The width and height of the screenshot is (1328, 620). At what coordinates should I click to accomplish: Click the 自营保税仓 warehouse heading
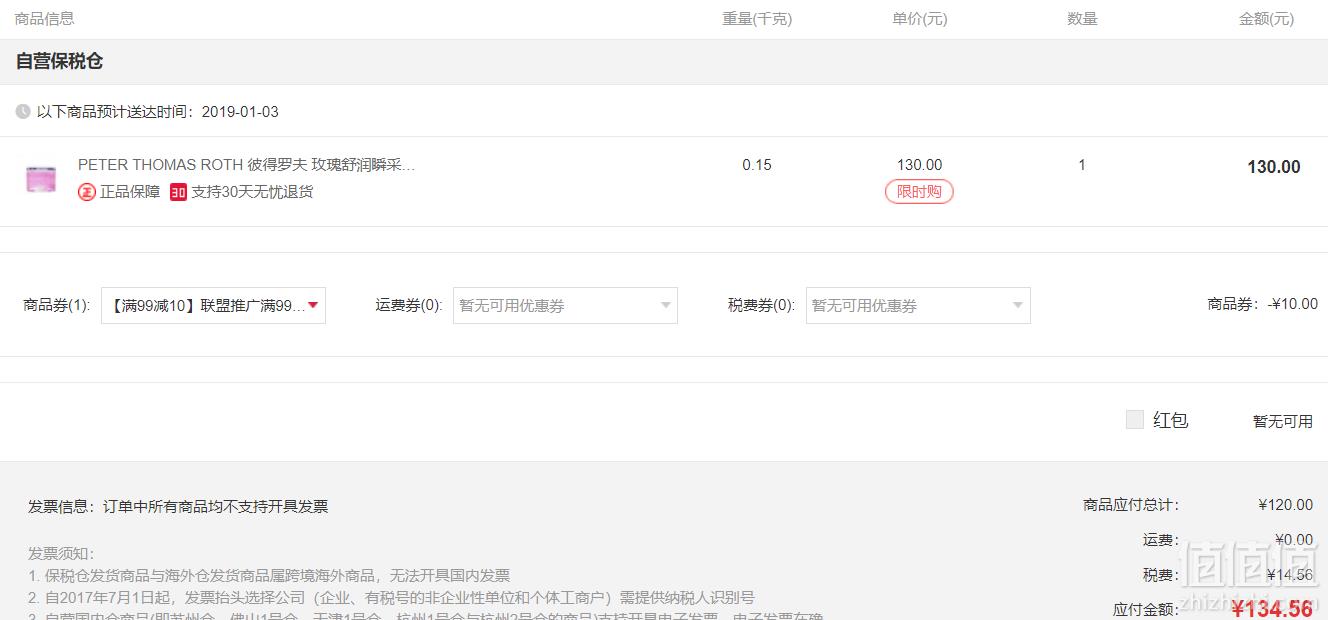59,61
